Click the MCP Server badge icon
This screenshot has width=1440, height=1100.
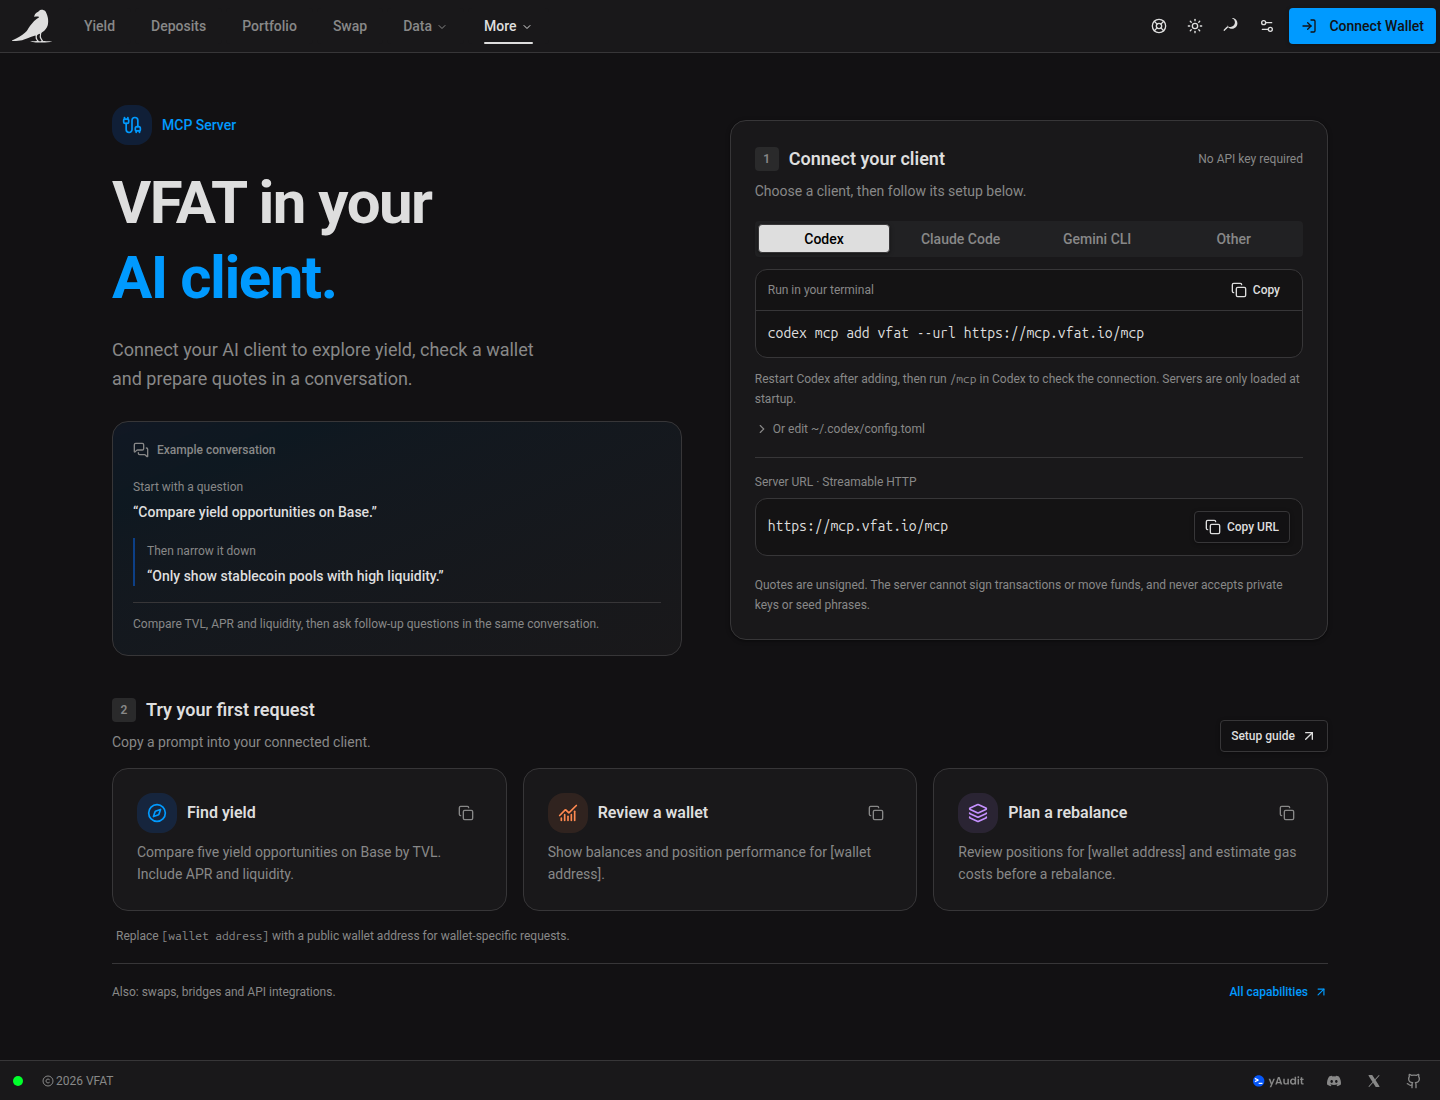click(132, 125)
